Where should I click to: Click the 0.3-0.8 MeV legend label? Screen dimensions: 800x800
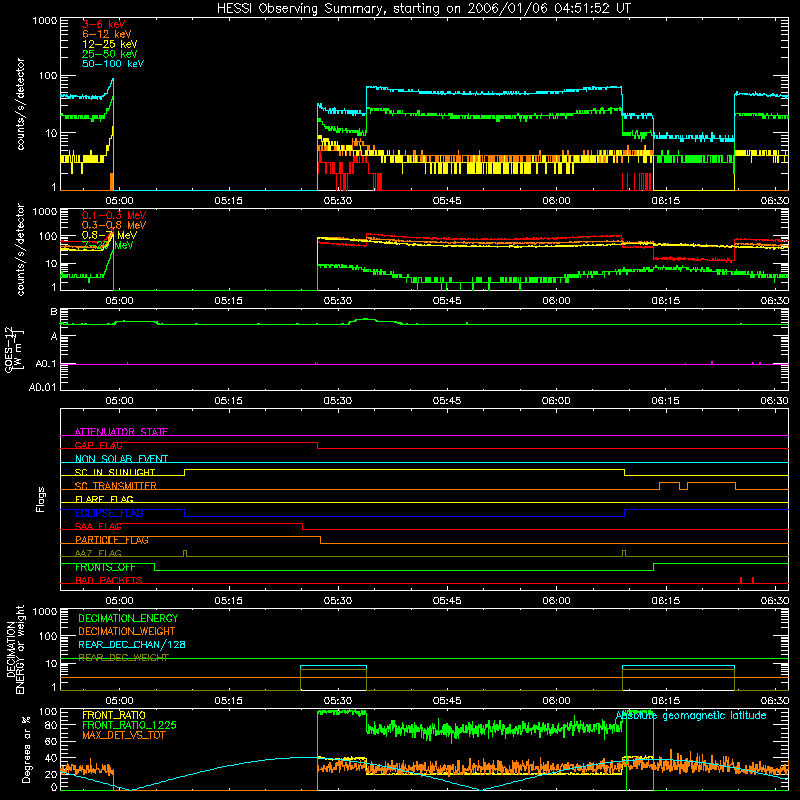tap(114, 225)
